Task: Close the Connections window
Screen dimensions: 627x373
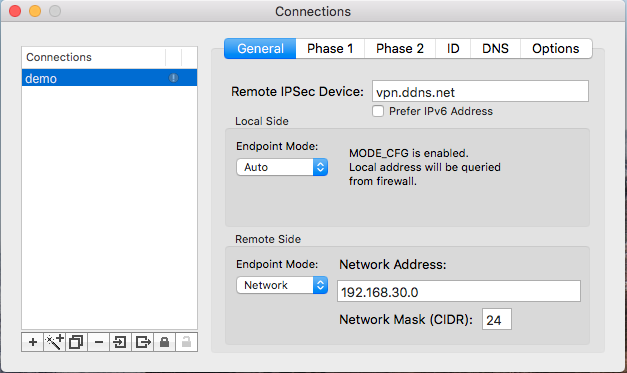Action: pos(15,11)
